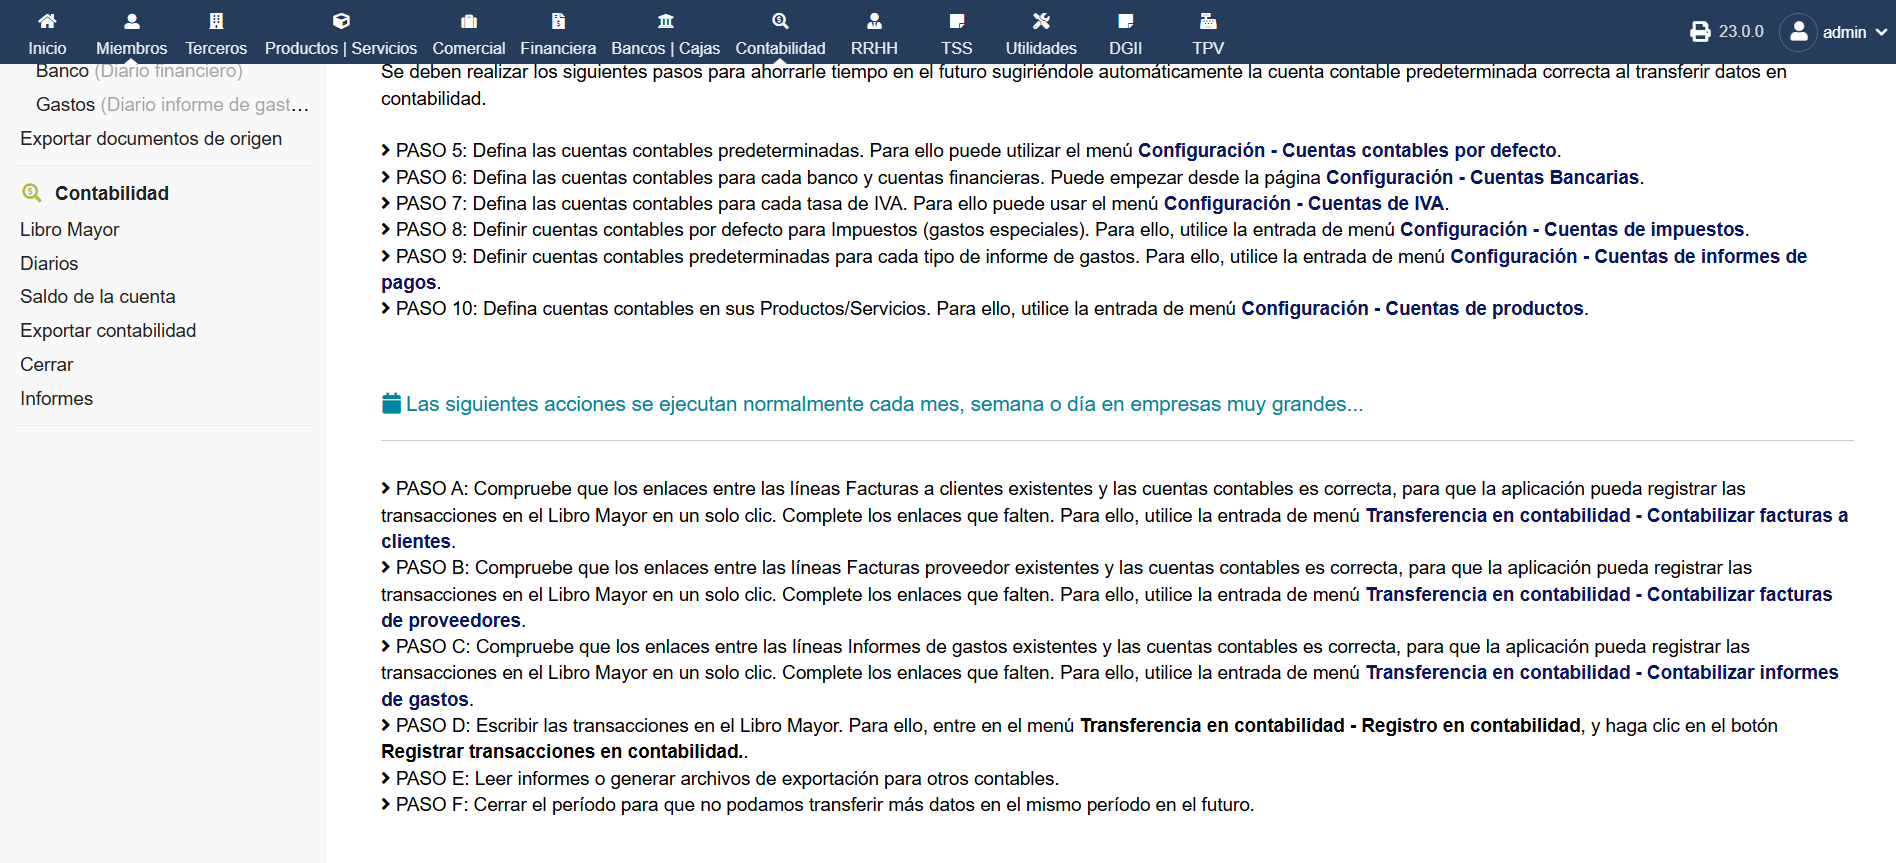Follow link Configuración - Cuentas de productos
The image size is (1896, 863).
pyautogui.click(x=1412, y=309)
